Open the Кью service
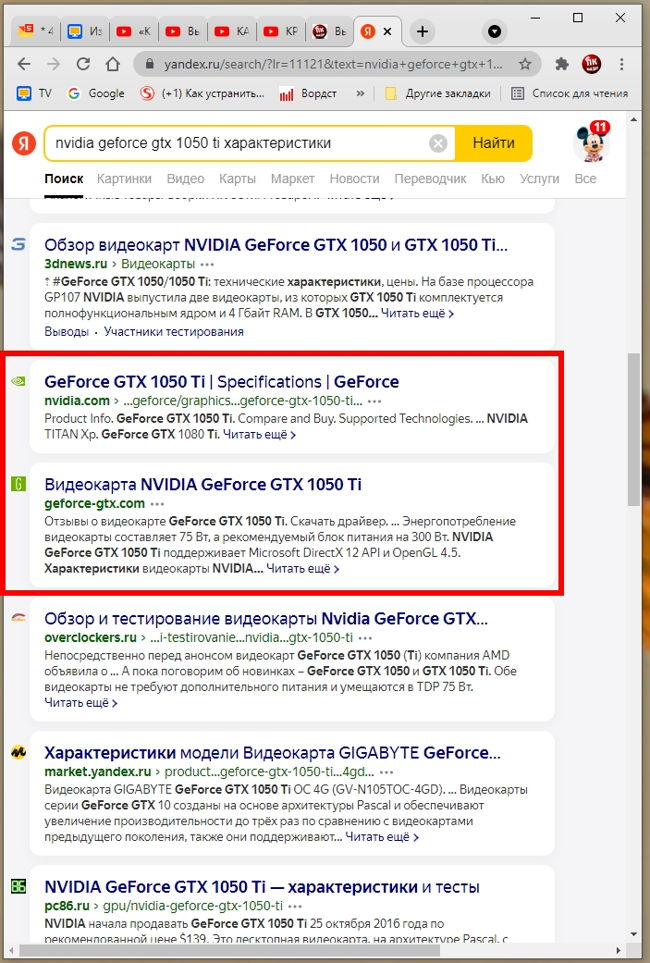Viewport: 650px width, 963px height. (493, 179)
